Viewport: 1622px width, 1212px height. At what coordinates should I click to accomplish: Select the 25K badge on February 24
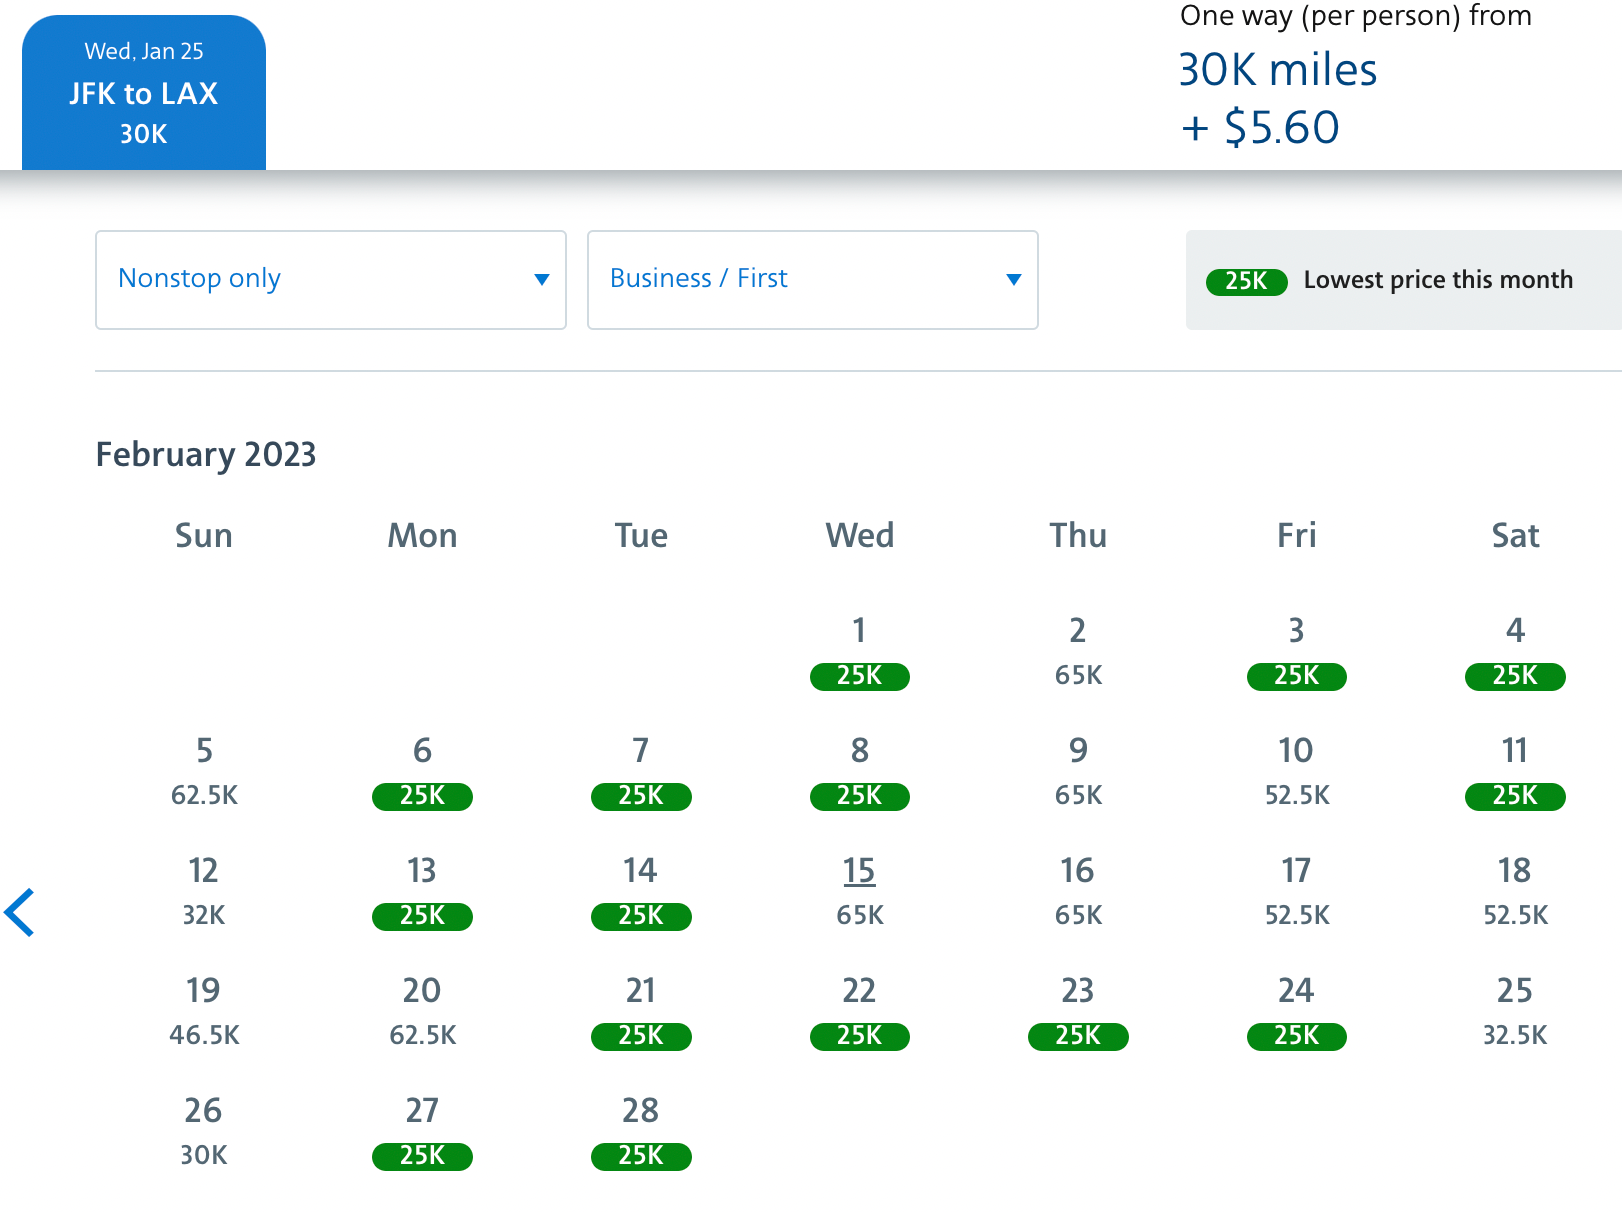click(1296, 1037)
